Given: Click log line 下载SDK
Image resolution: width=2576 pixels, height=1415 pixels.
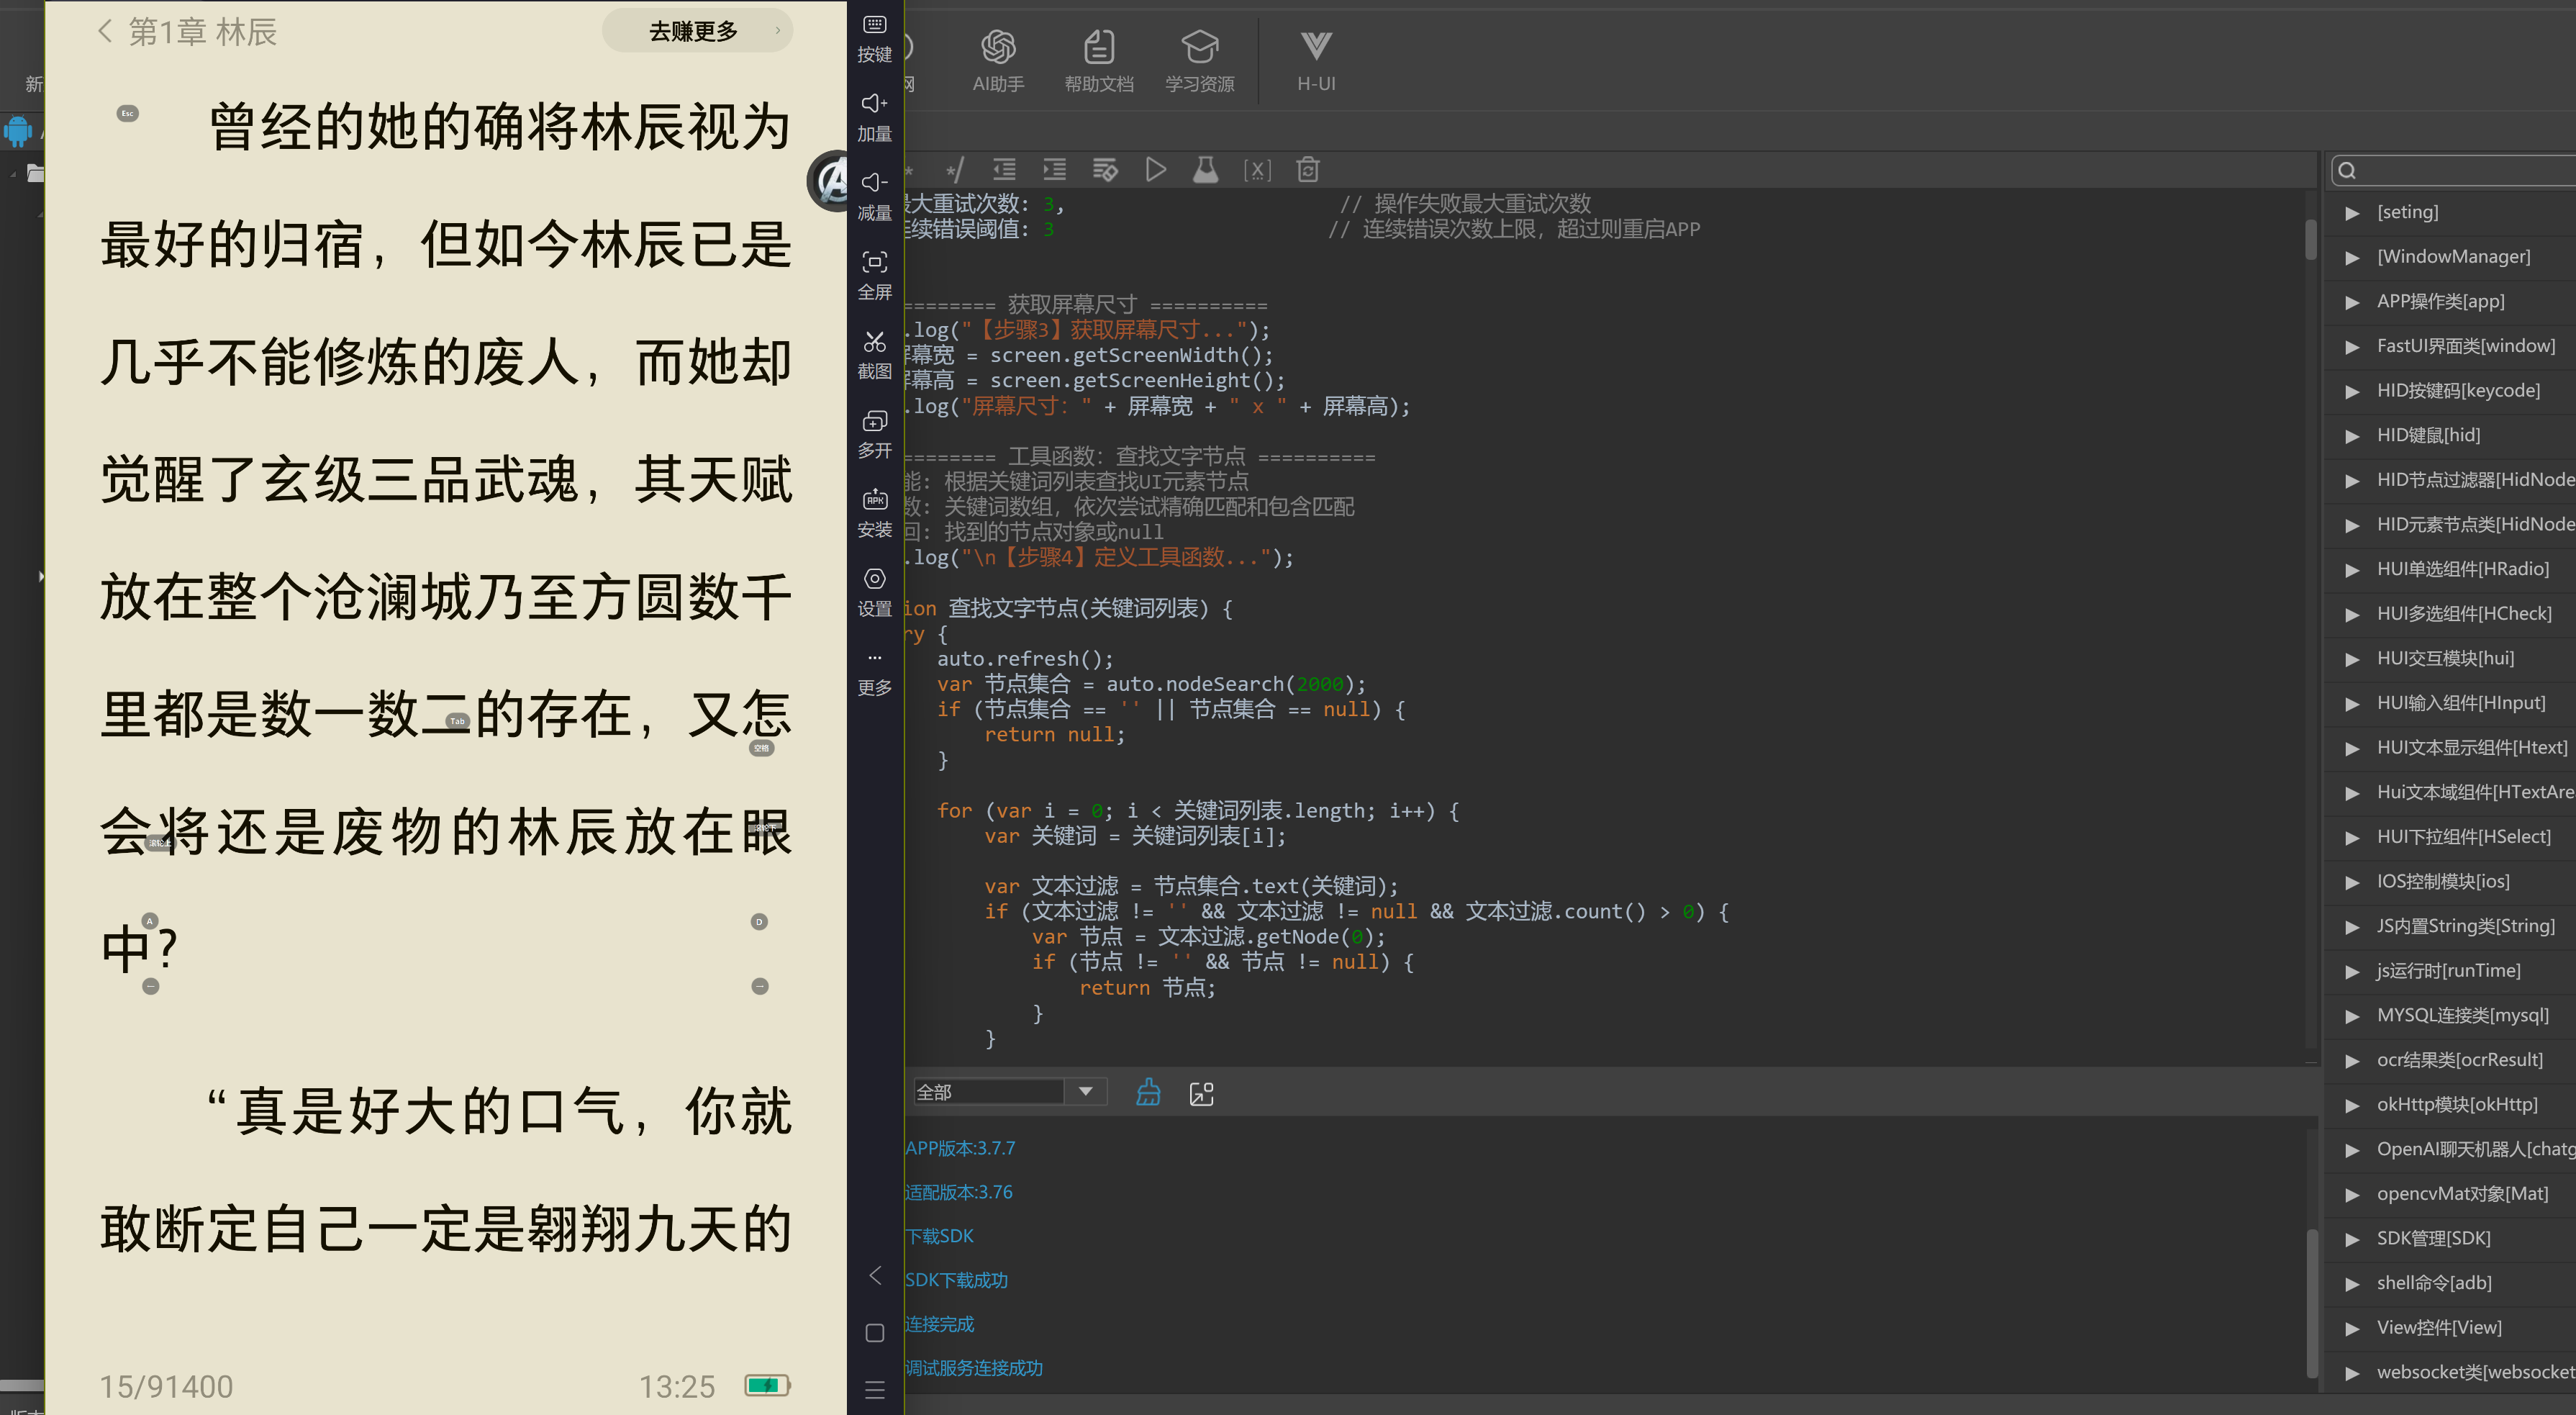Looking at the screenshot, I should [x=939, y=1236].
